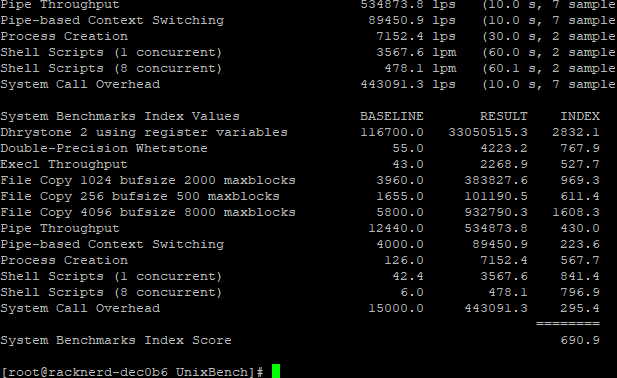
Task: Select "Shell Scripts (1 concurrent)" in index table
Action: (x=111, y=277)
